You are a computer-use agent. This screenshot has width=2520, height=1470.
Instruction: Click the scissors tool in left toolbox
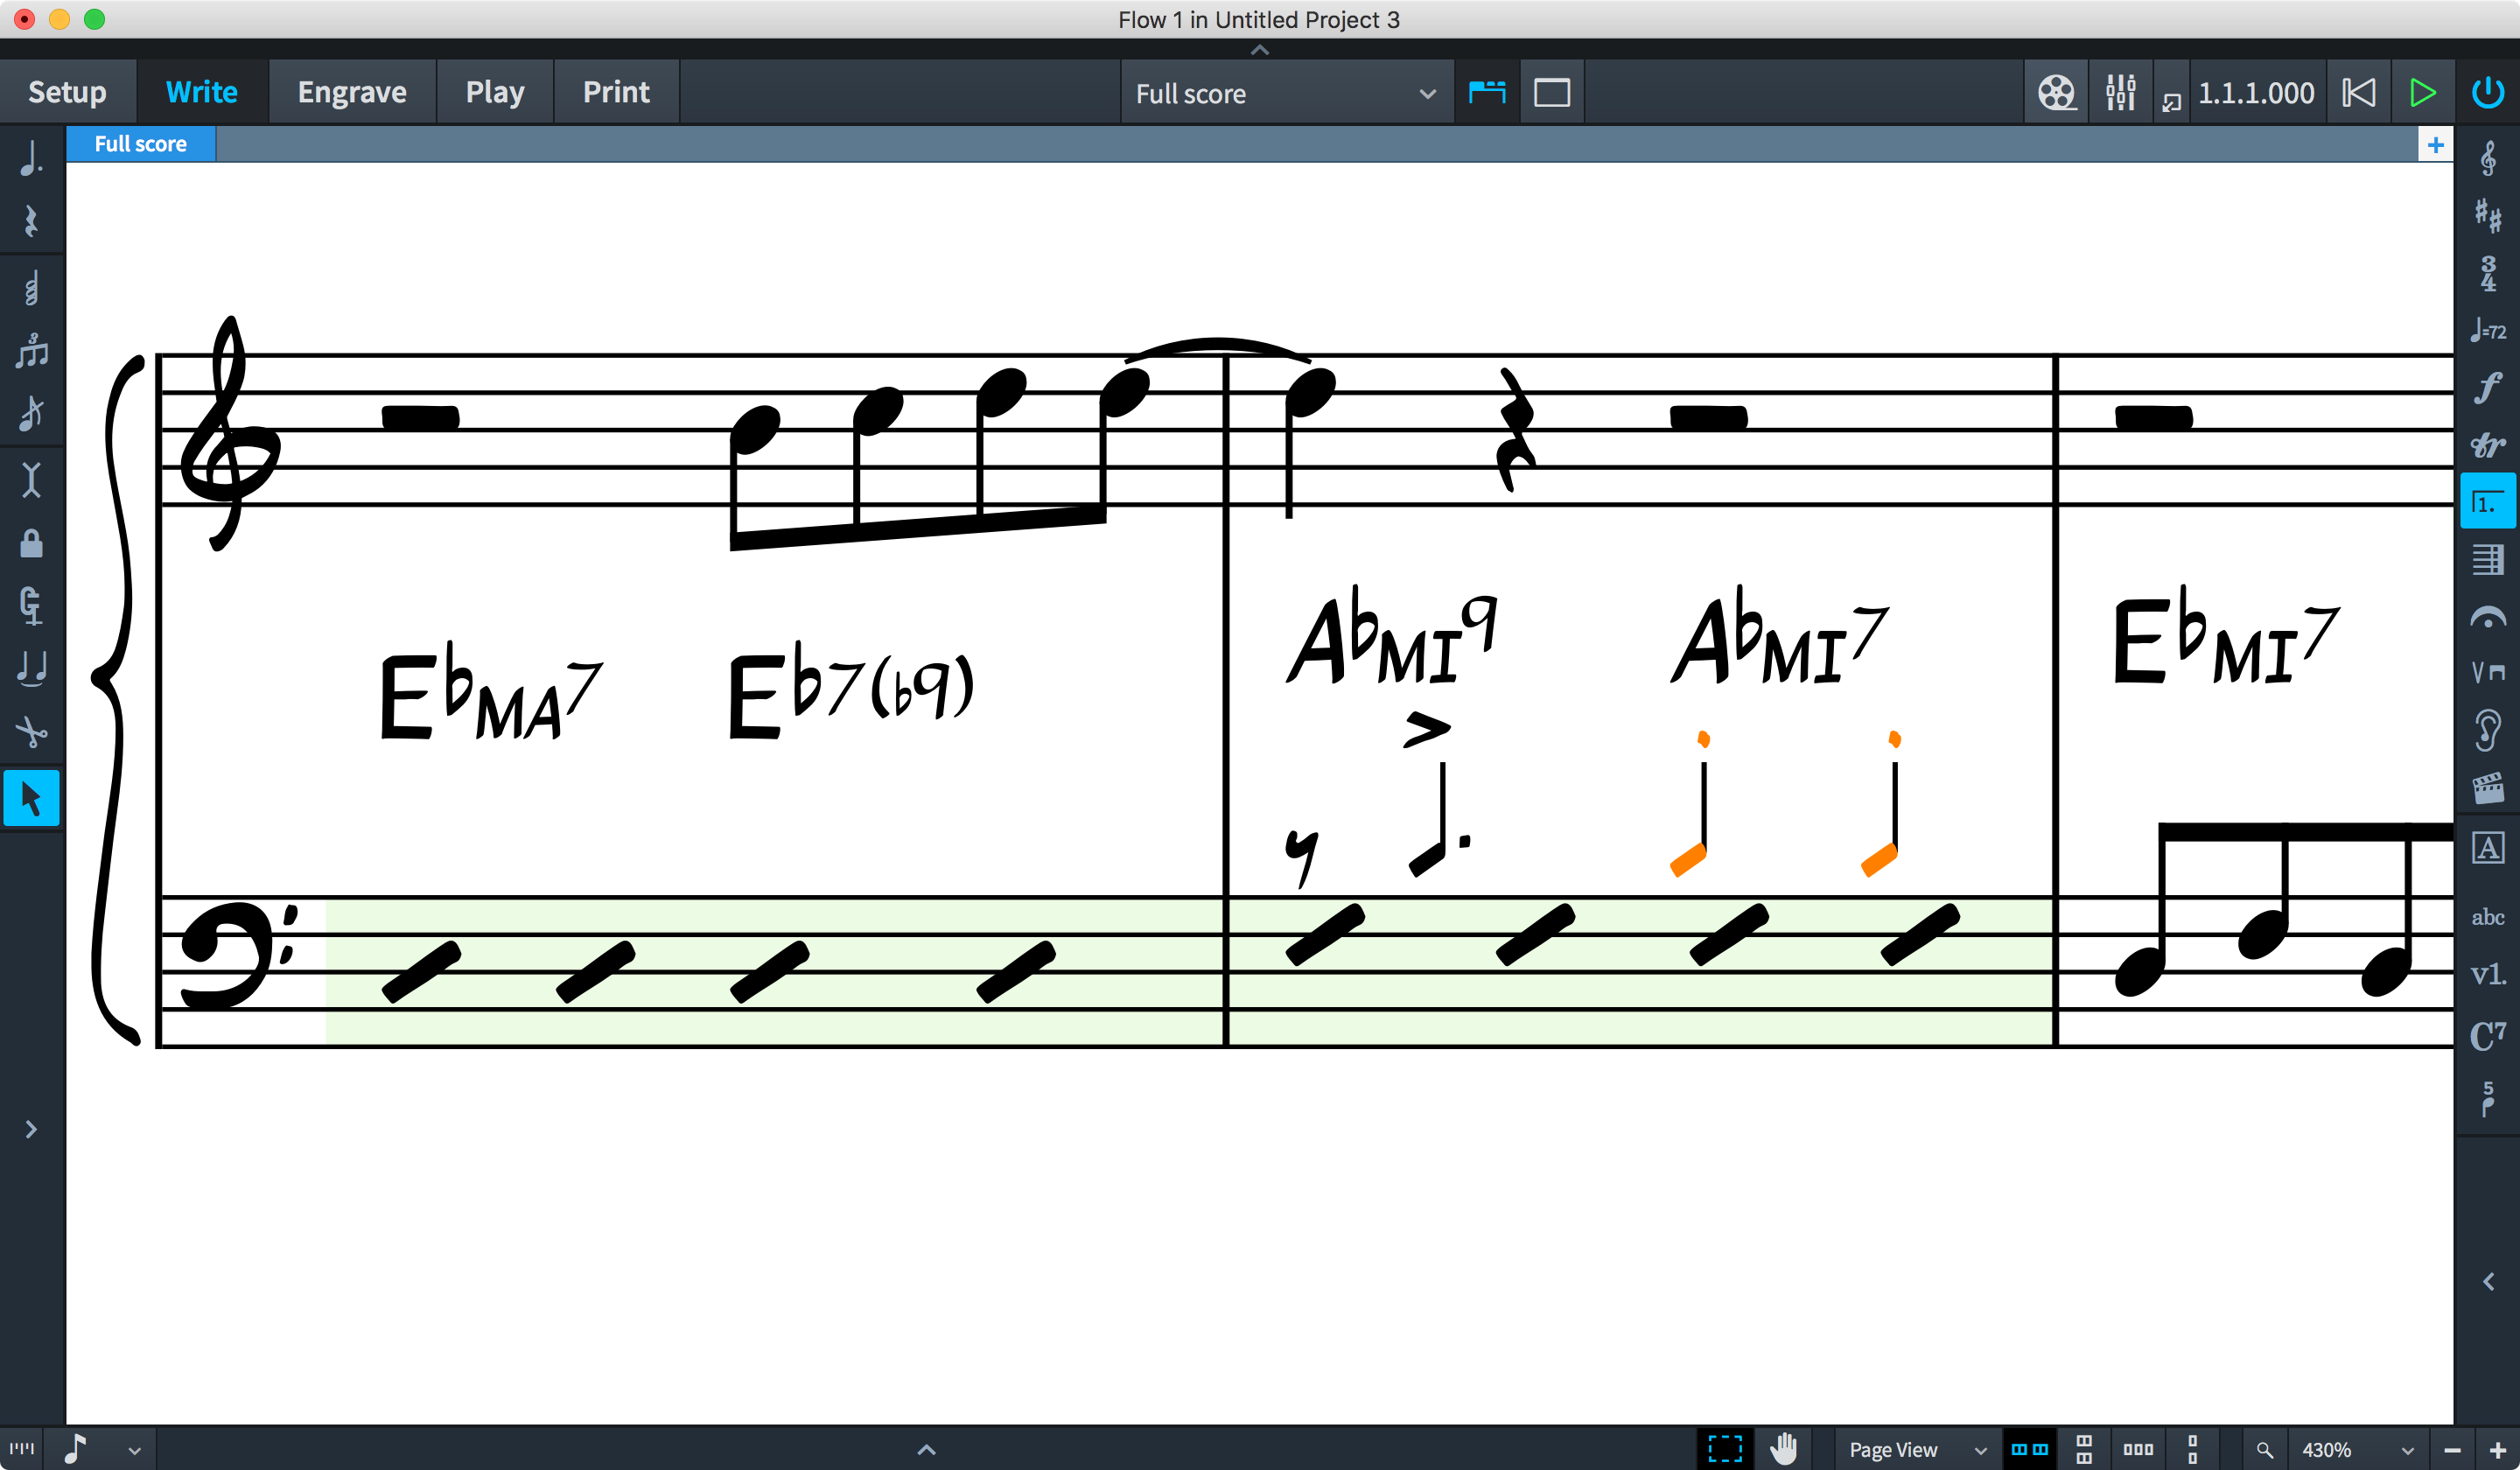click(31, 732)
